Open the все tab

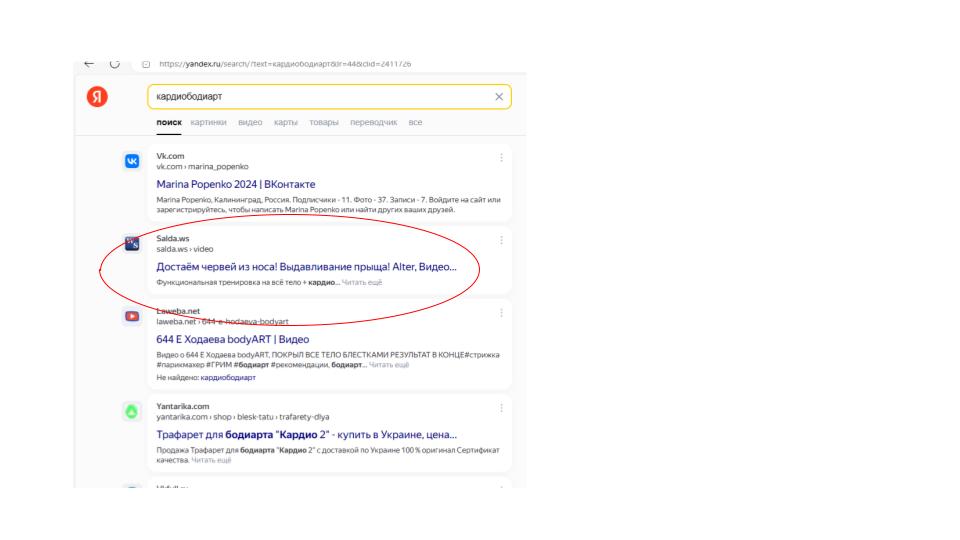pyautogui.click(x=415, y=122)
